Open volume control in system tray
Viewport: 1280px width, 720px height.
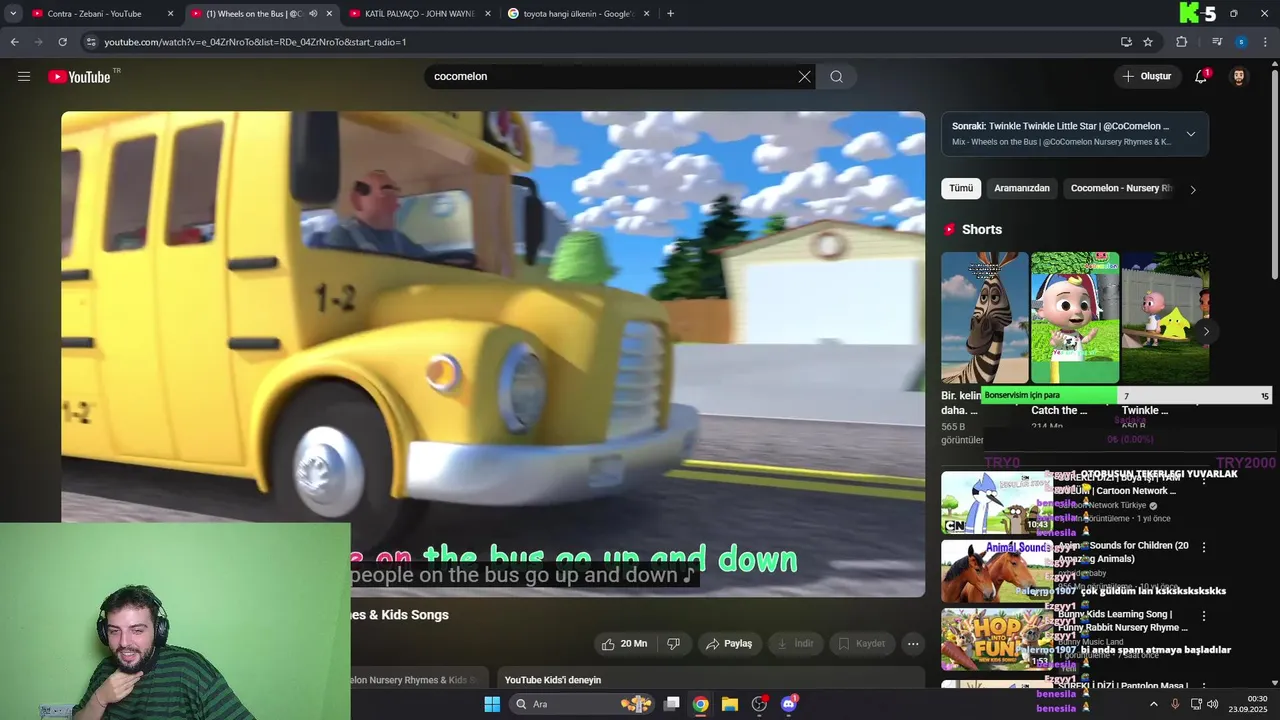pyautogui.click(x=1213, y=704)
